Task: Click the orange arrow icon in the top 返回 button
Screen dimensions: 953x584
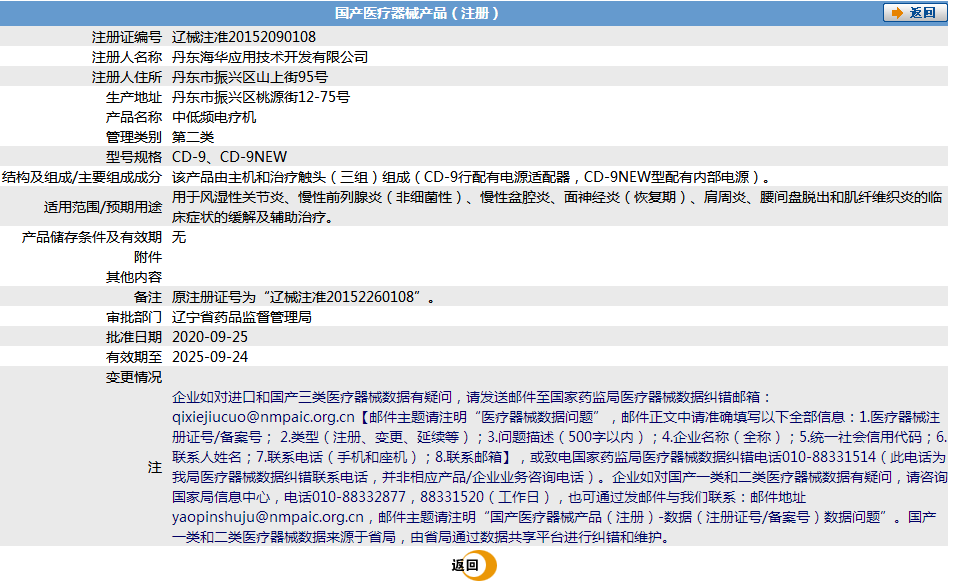Action: (897, 13)
